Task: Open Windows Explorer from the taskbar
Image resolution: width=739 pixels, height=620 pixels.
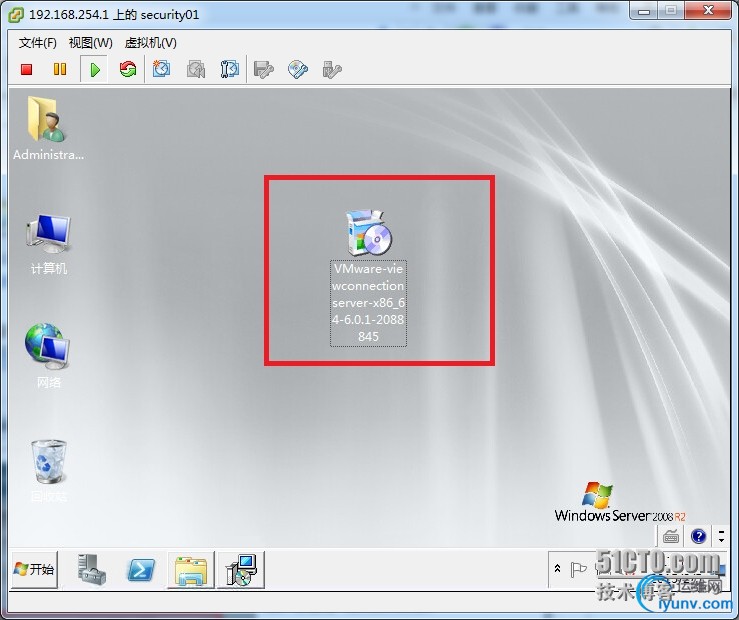Action: (x=191, y=570)
